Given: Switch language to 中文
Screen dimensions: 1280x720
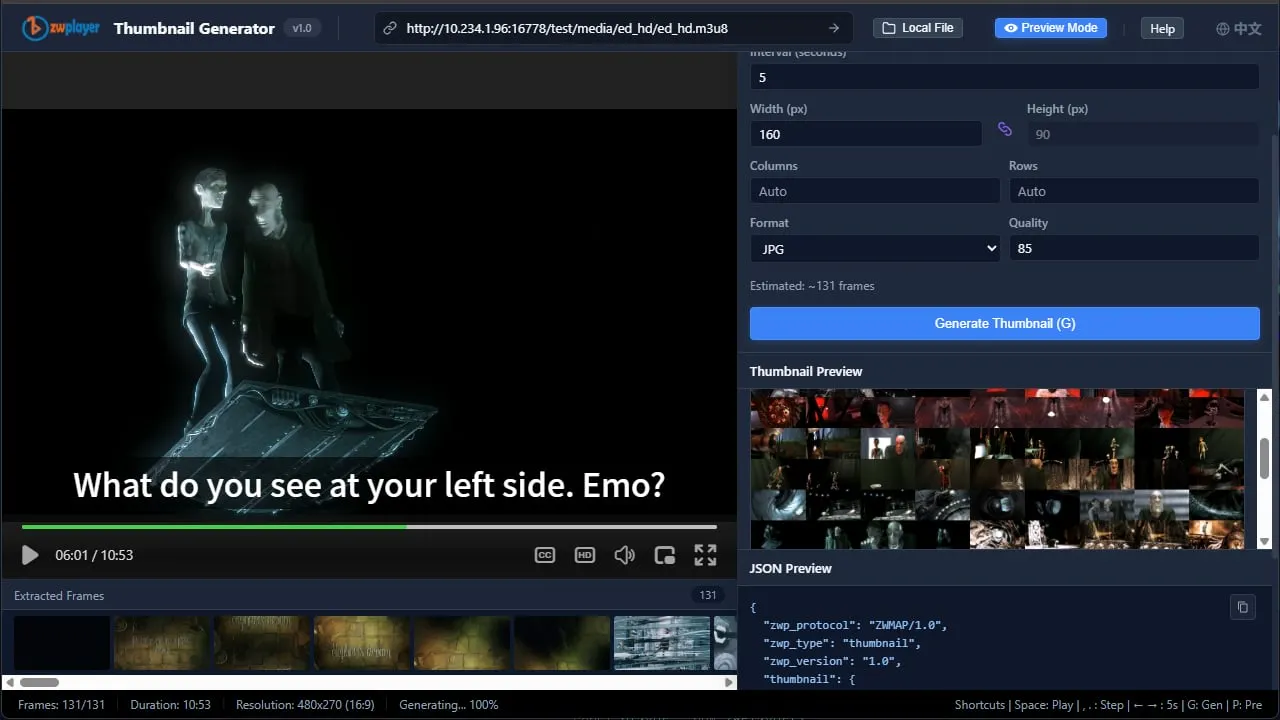Looking at the screenshot, I should click(x=1238, y=28).
